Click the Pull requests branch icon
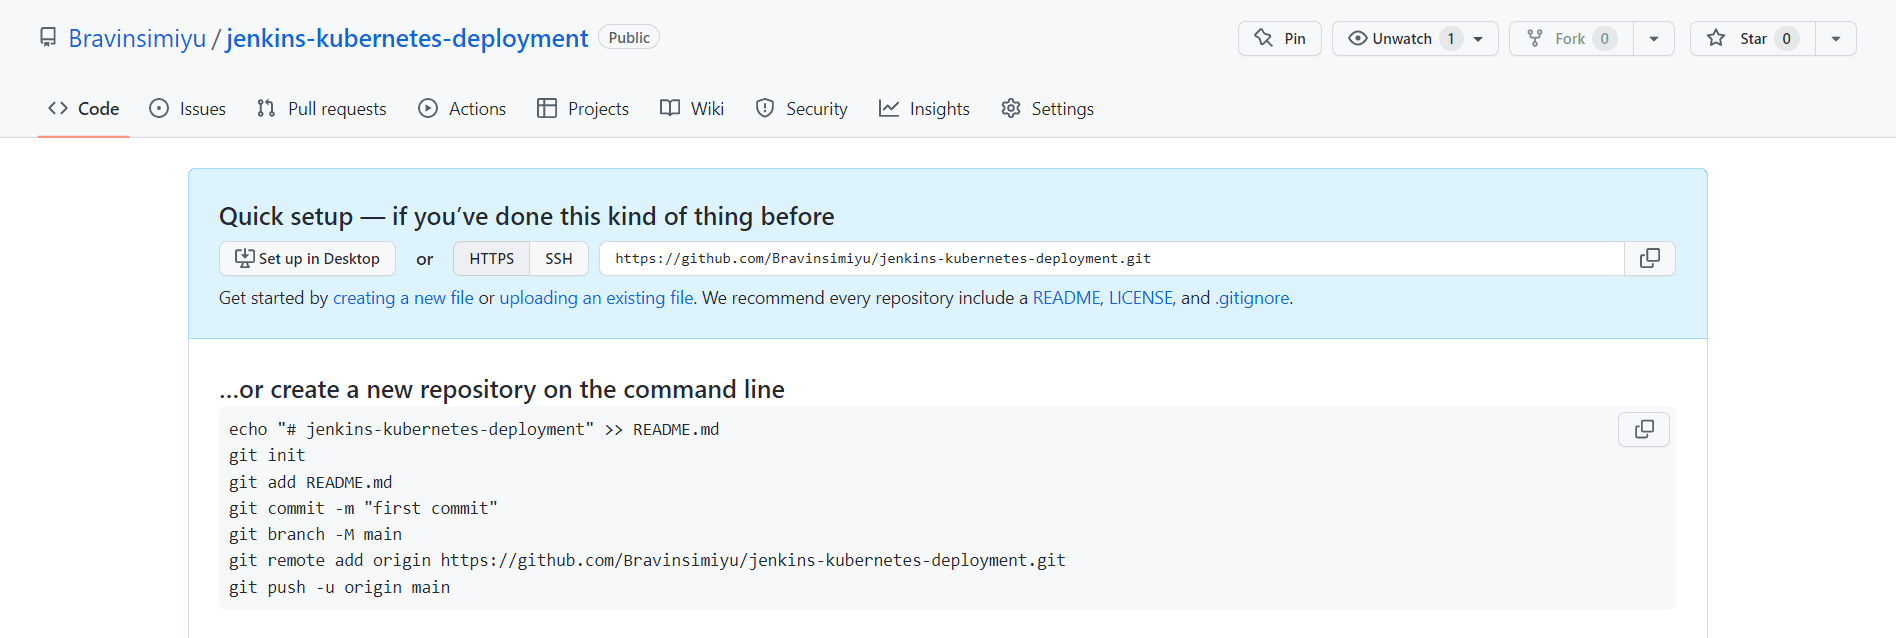This screenshot has width=1896, height=638. [x=266, y=108]
